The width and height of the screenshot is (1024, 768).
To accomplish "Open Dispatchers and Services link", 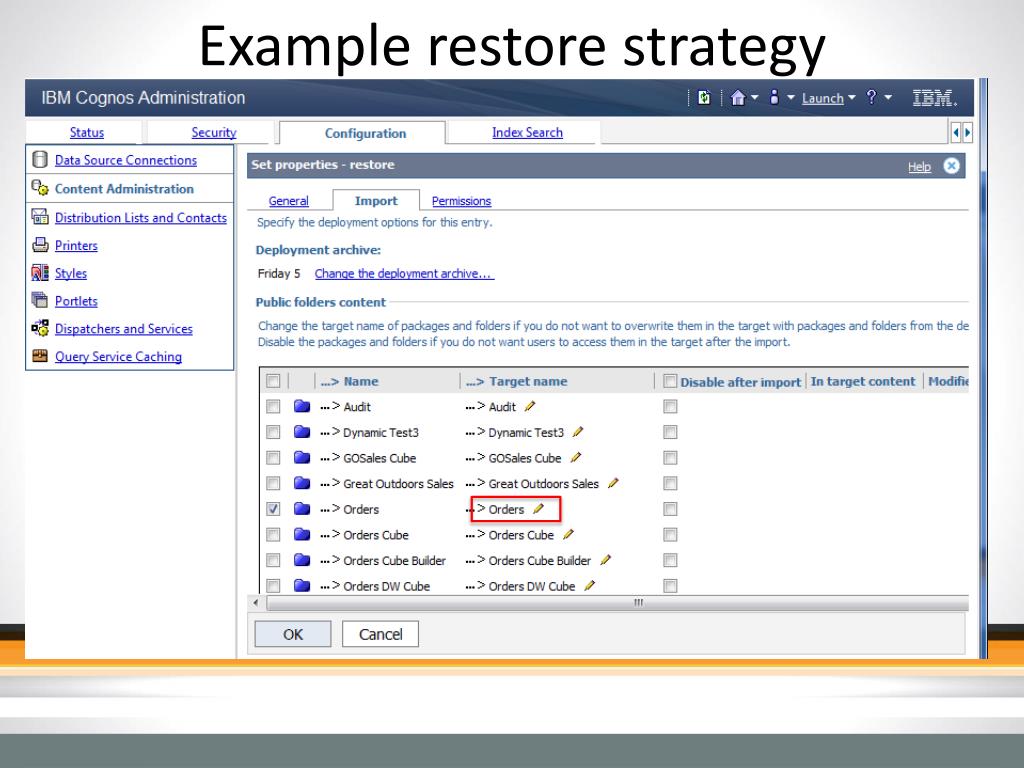I will pos(123,328).
